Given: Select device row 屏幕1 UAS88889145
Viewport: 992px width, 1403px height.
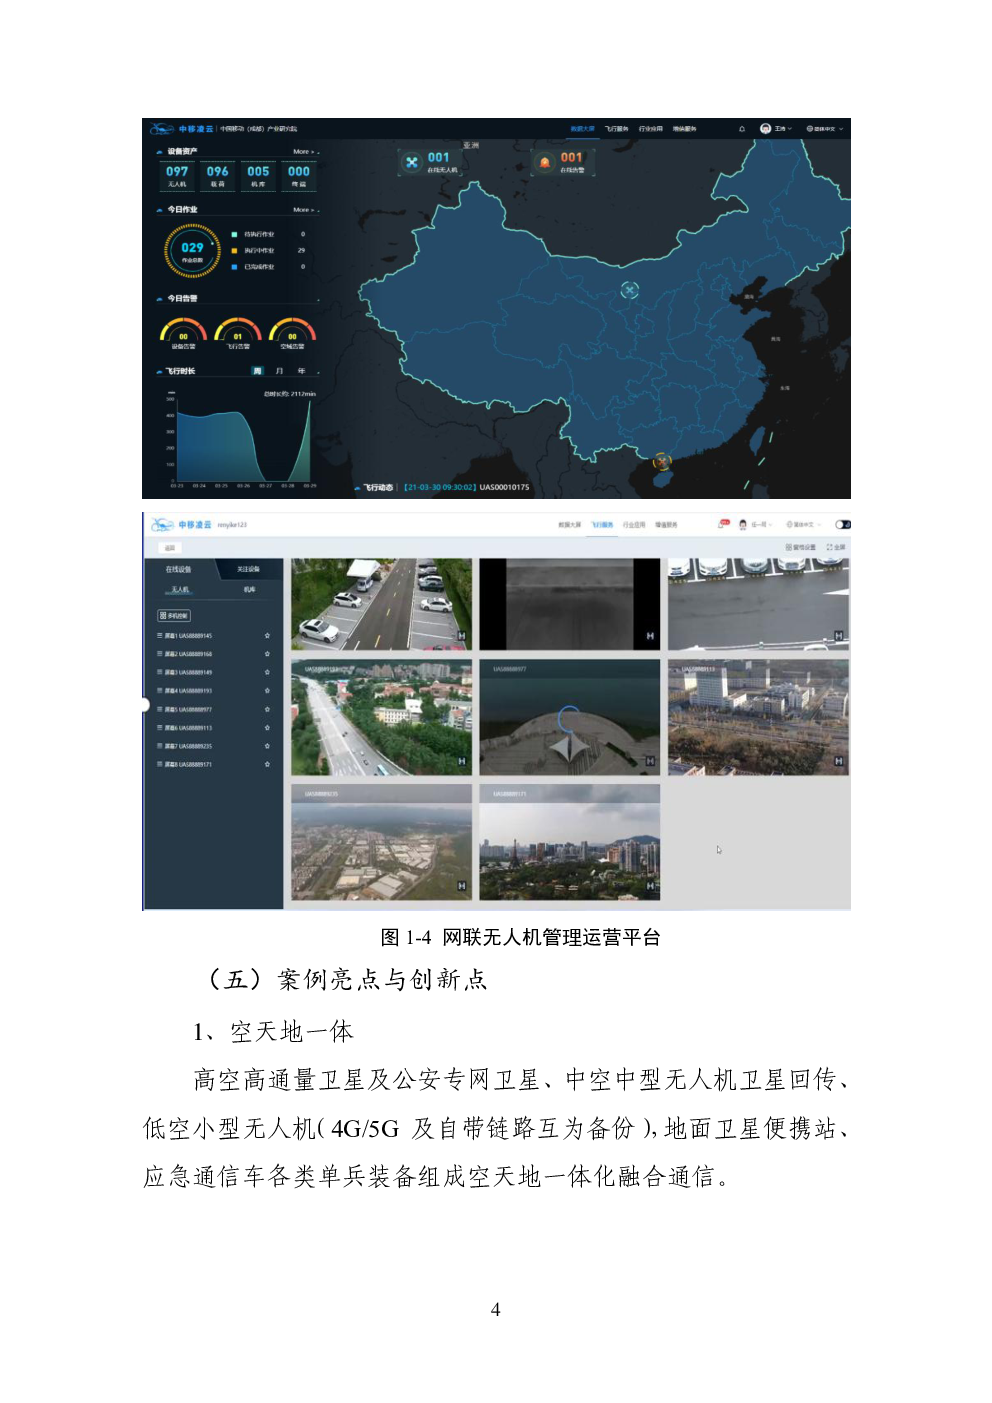Looking at the screenshot, I should tap(213, 636).
